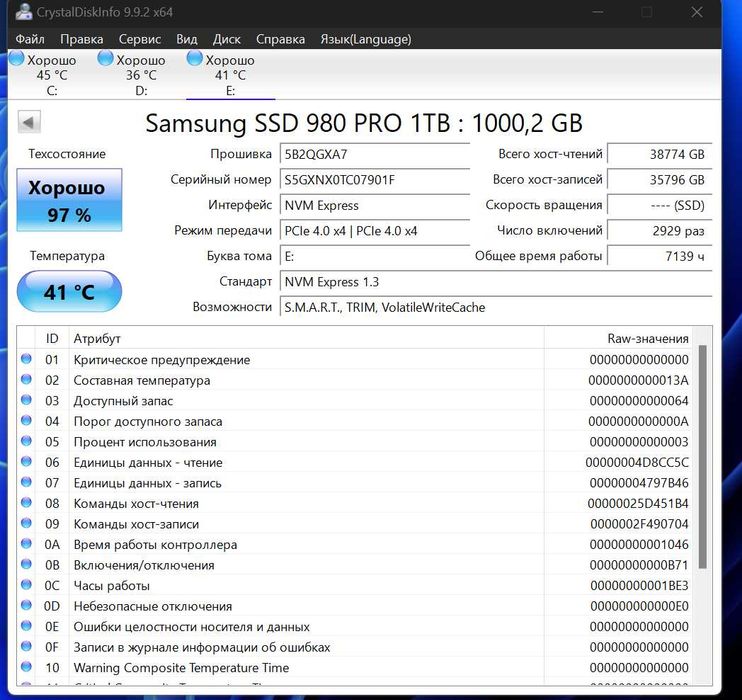Click the Стандарт field NVM Express 1.3

pyautogui.click(x=496, y=282)
